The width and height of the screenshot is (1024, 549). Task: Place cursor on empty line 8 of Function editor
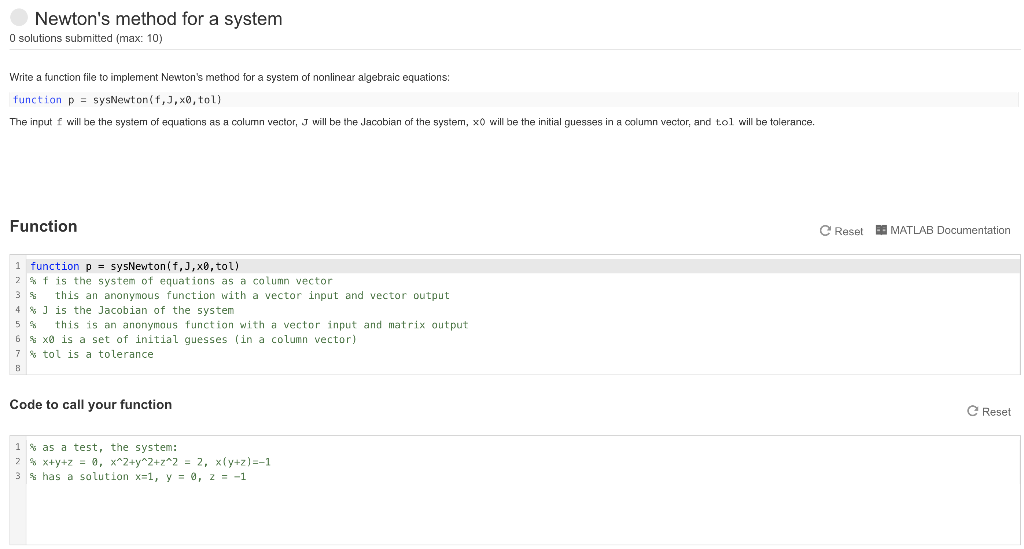click(x=522, y=368)
